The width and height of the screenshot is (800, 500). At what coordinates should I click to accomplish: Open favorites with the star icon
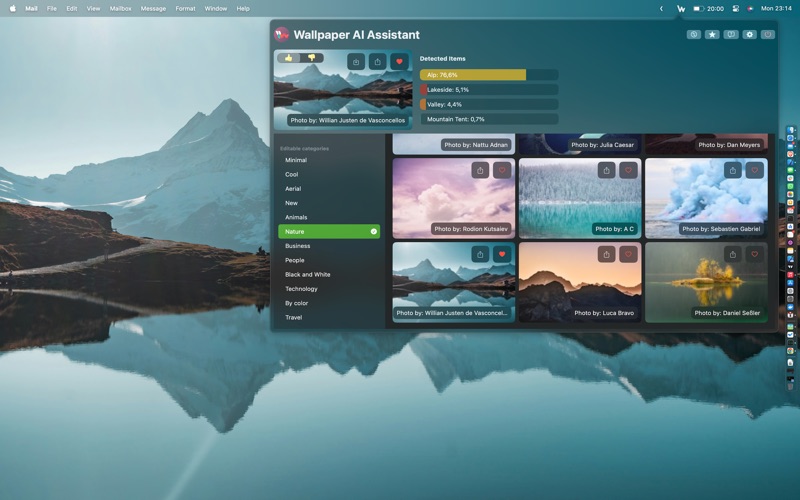tap(712, 34)
